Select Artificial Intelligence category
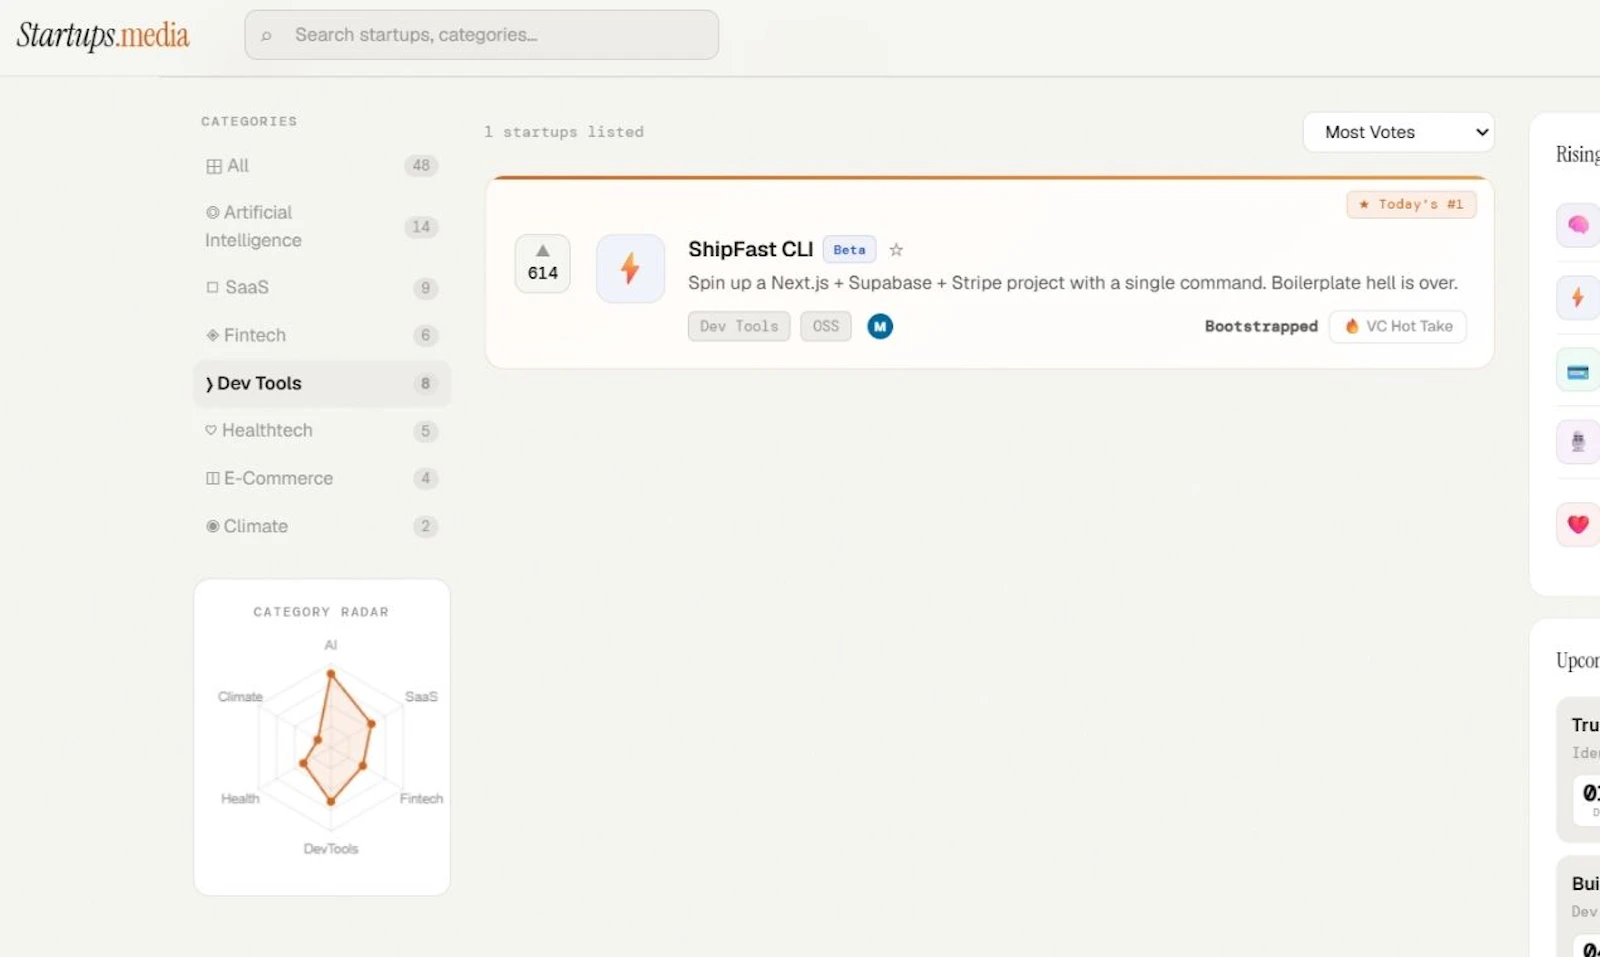The height and width of the screenshot is (957, 1600). pyautogui.click(x=321, y=226)
